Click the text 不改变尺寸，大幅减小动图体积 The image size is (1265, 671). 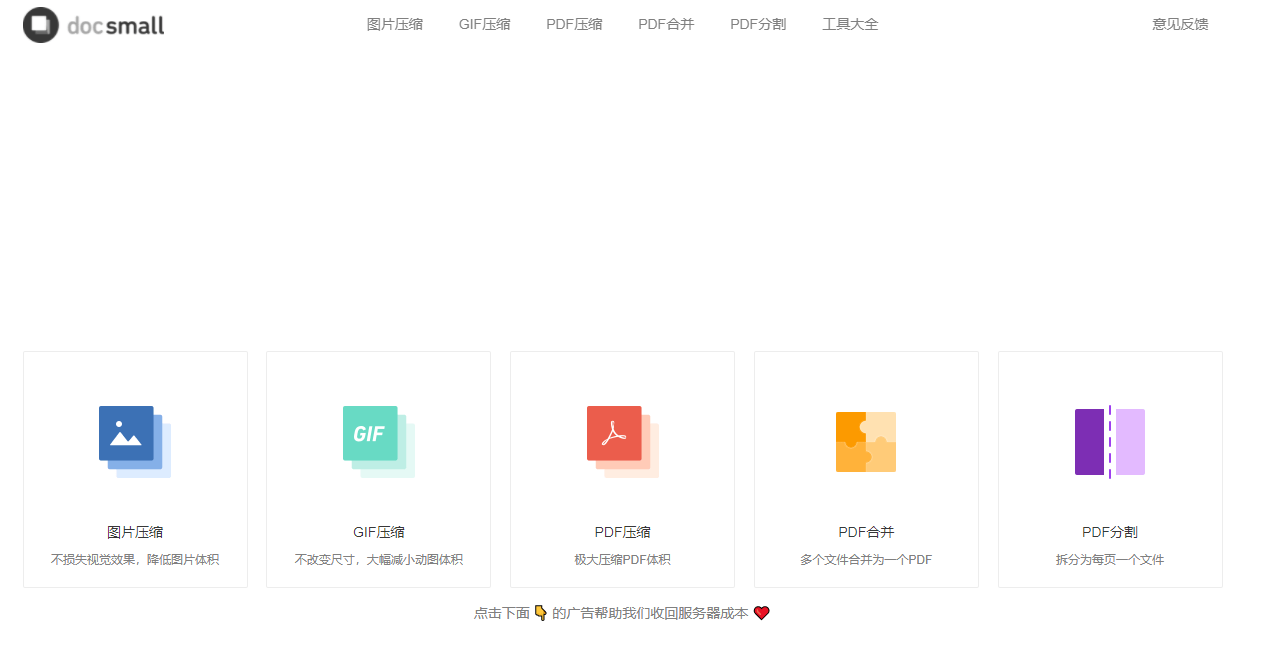(x=379, y=560)
